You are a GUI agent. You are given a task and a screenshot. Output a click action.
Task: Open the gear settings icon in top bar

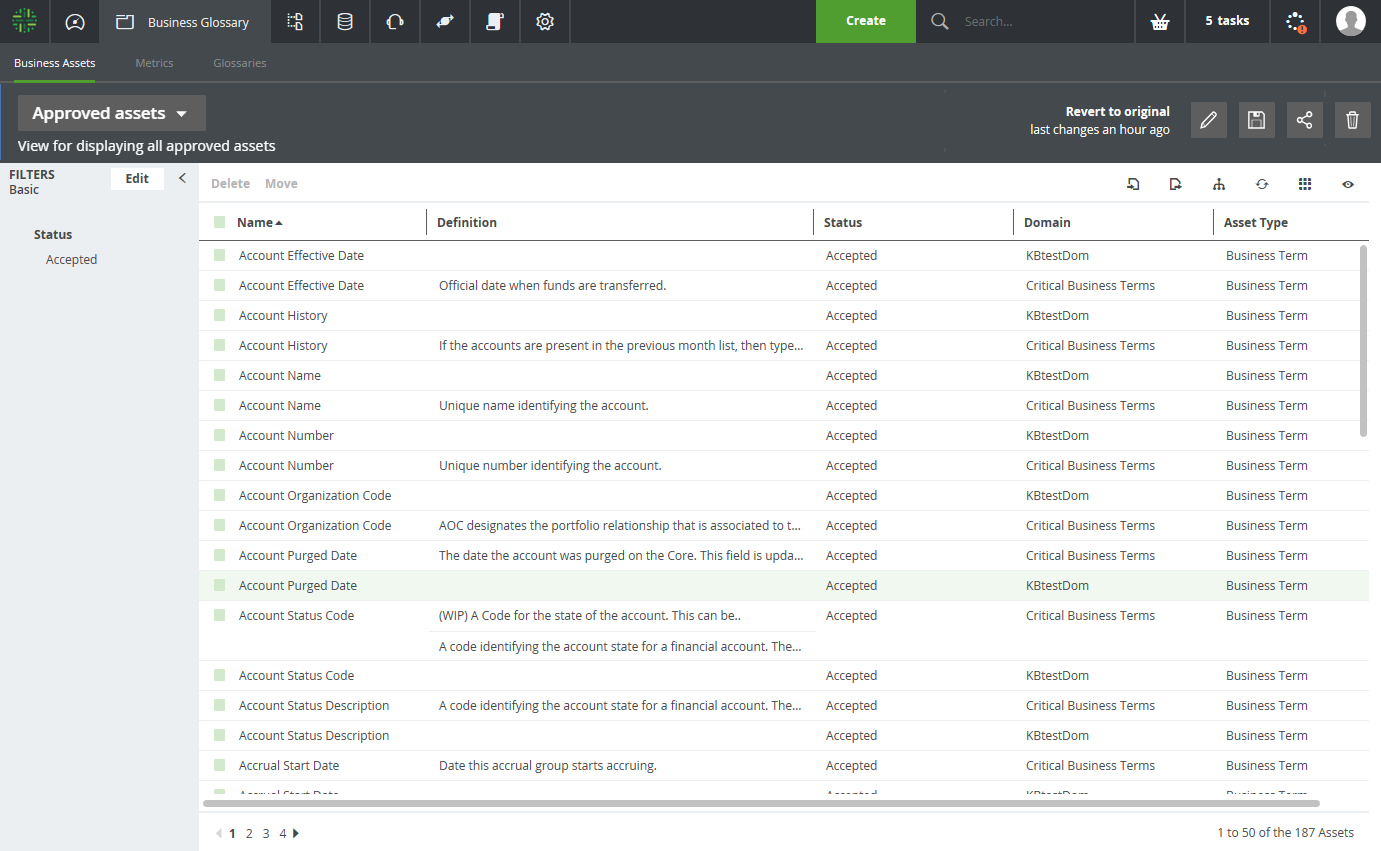point(545,21)
